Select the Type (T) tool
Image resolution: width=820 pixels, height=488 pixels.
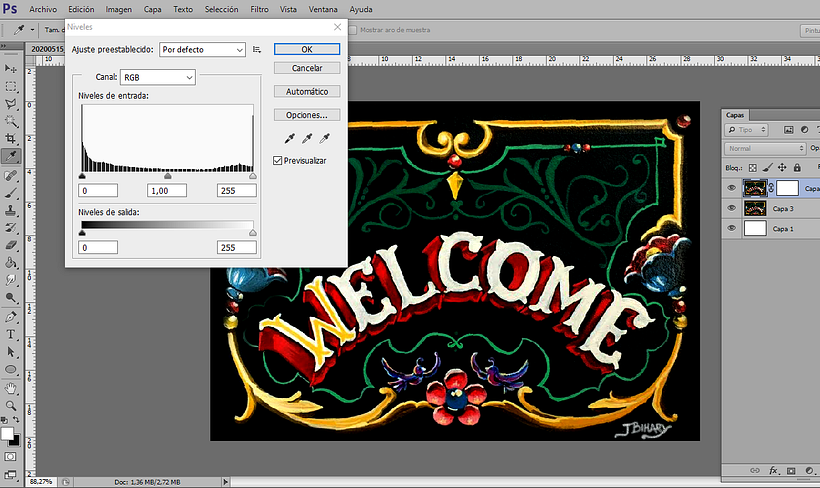click(12, 333)
